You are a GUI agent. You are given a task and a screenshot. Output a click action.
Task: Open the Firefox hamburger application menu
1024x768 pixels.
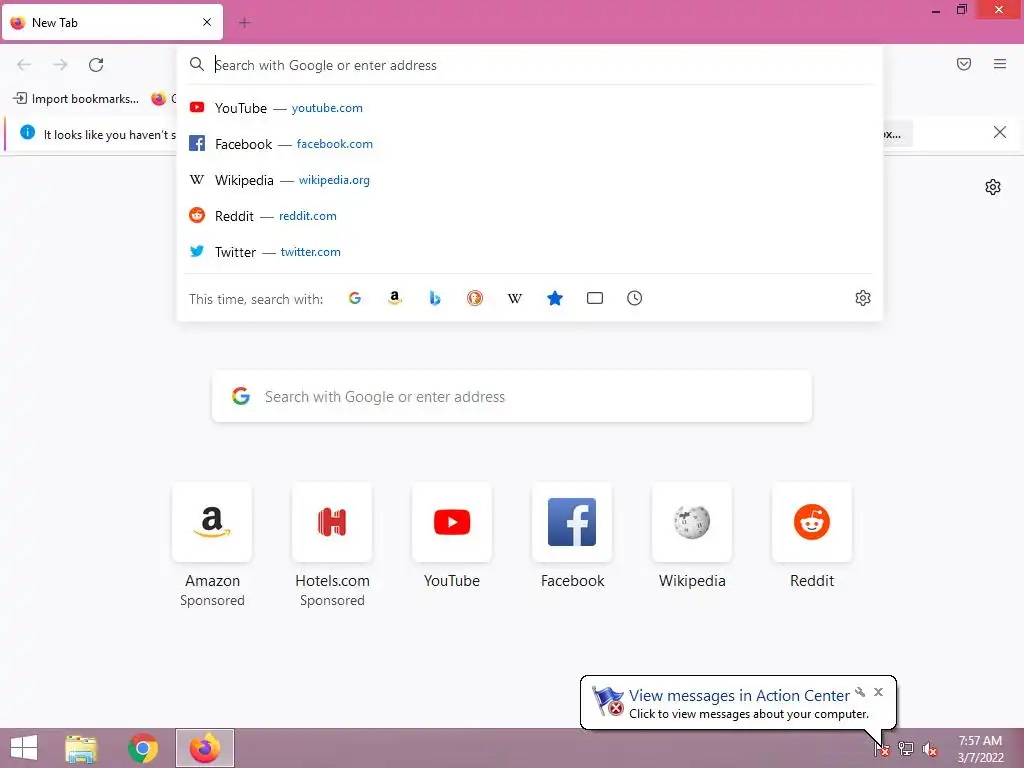click(1000, 64)
